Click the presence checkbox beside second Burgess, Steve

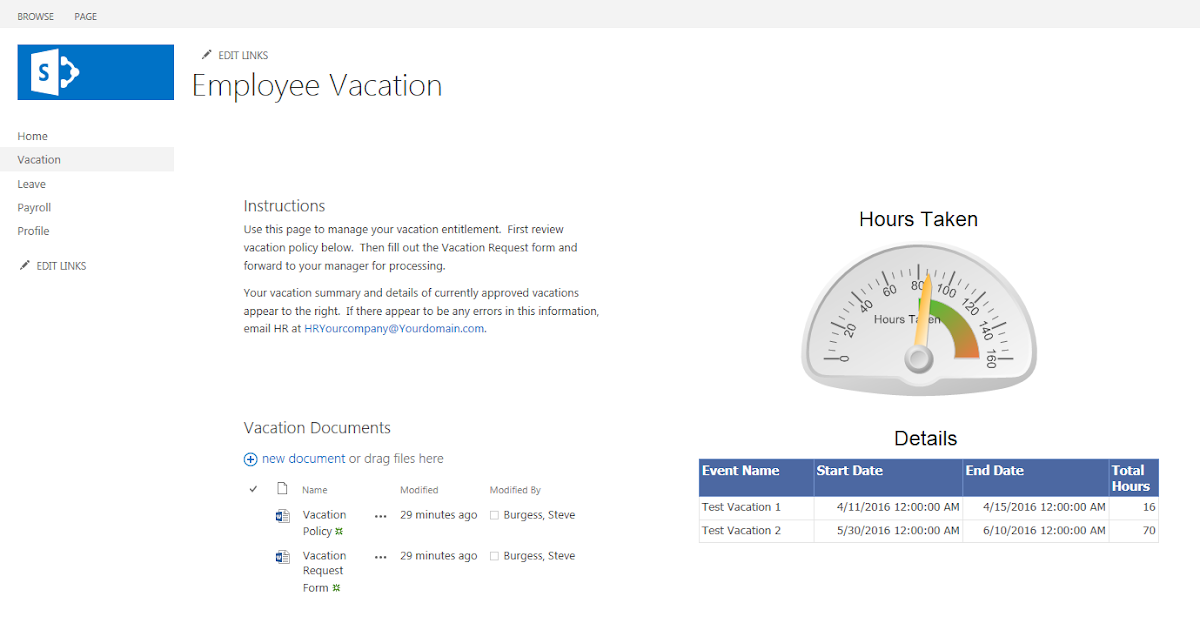point(492,555)
